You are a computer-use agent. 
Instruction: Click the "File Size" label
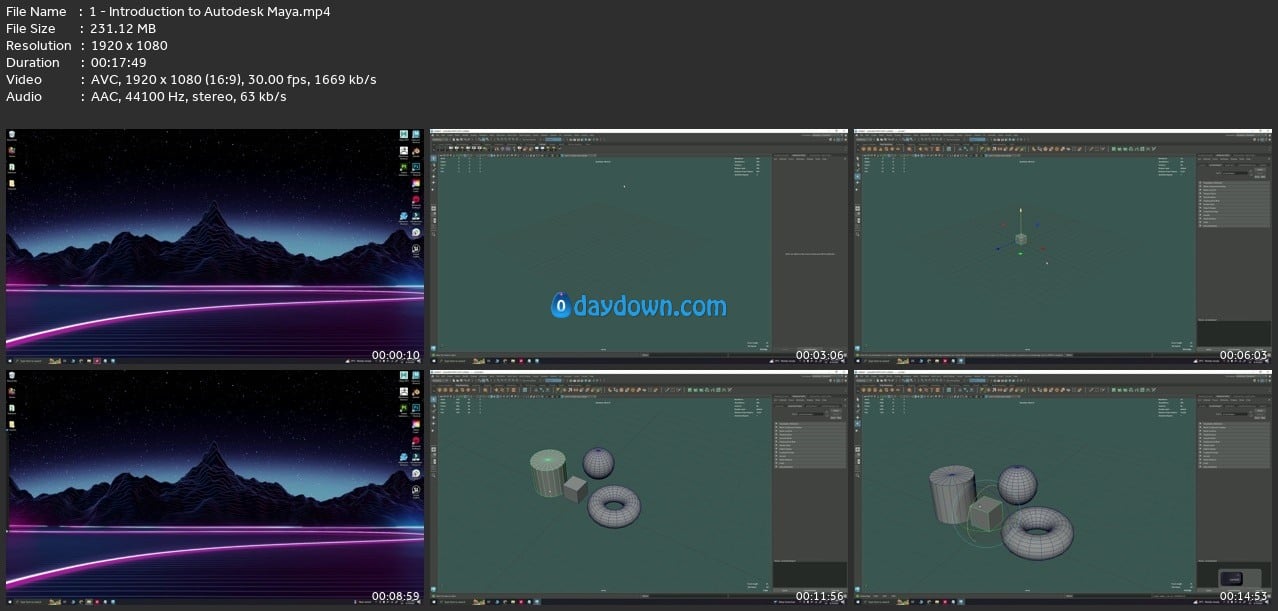(31, 29)
